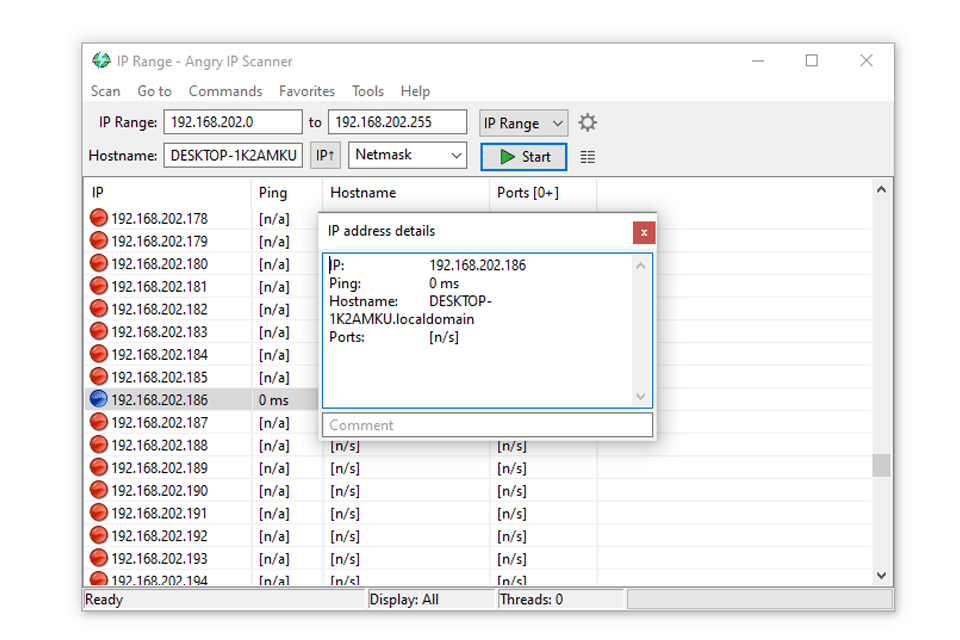Open the Tools menu

[x=367, y=91]
